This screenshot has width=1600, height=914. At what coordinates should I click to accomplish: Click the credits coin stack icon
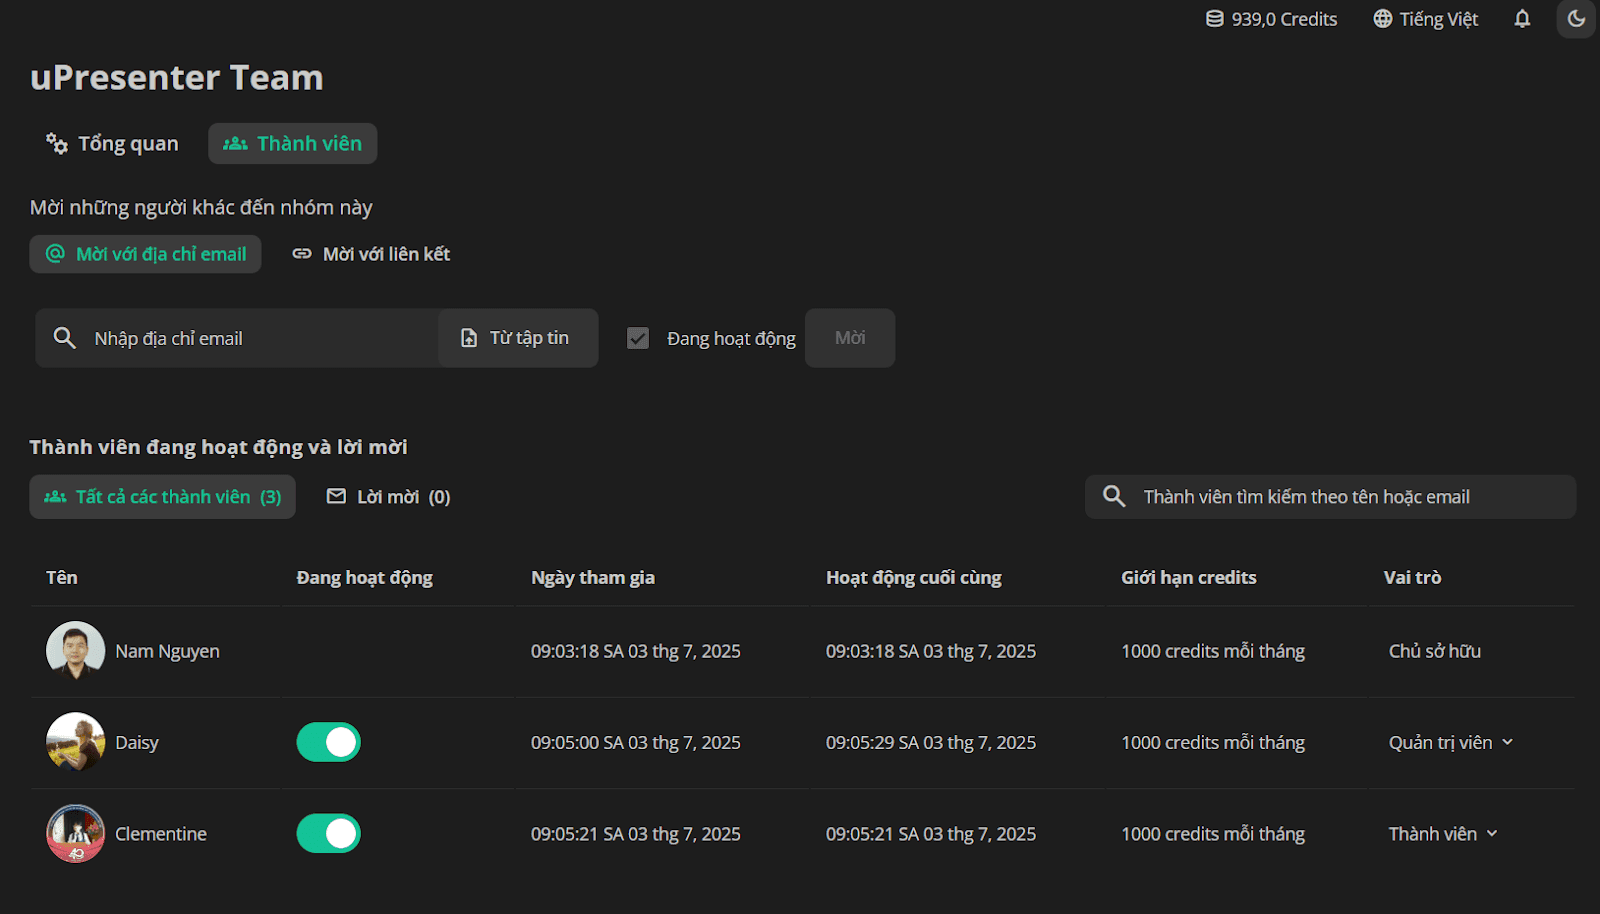(1214, 19)
